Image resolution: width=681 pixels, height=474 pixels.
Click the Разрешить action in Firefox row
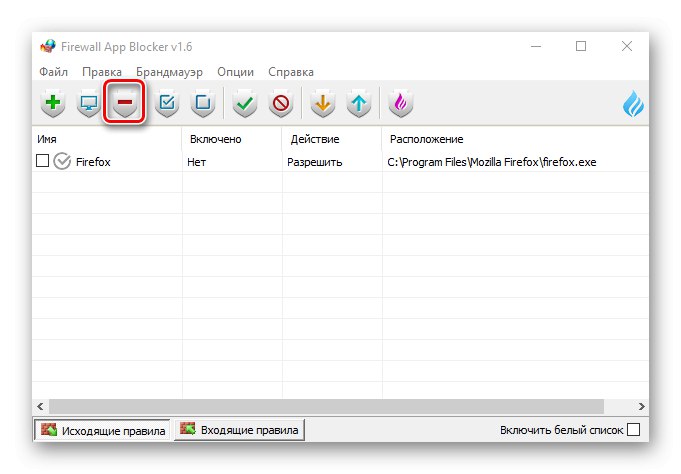[x=314, y=162]
